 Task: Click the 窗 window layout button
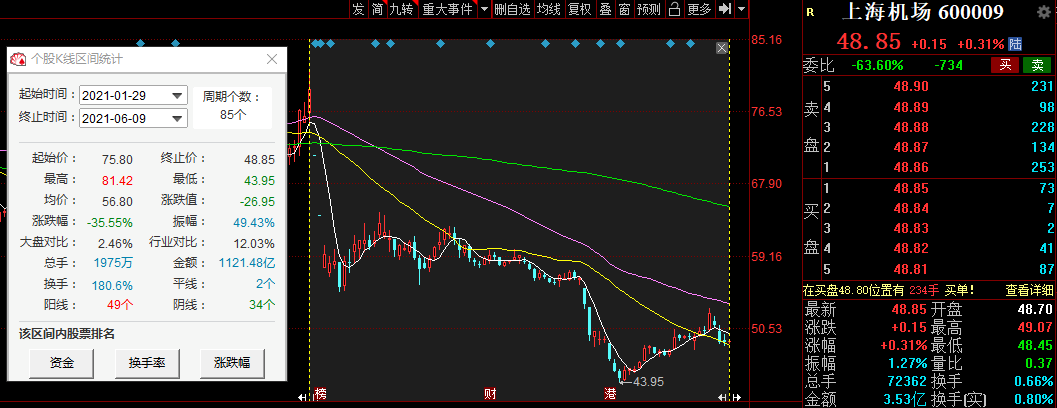(x=624, y=9)
